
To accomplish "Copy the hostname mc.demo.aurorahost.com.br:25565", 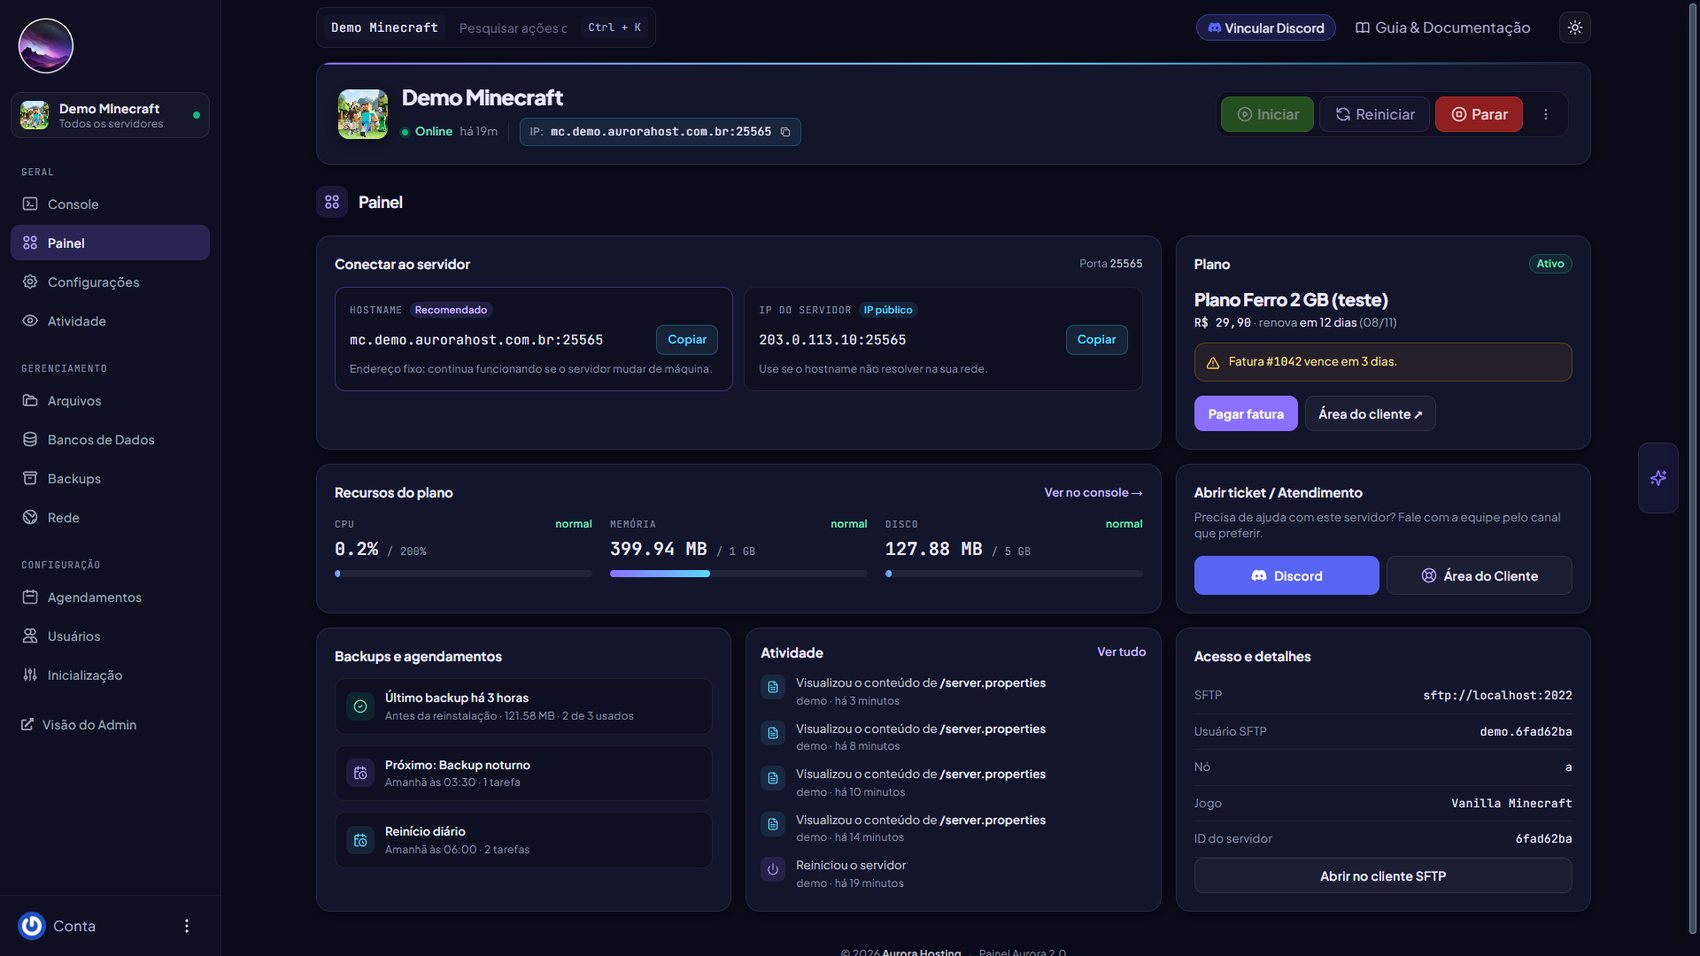I will pyautogui.click(x=687, y=340).
